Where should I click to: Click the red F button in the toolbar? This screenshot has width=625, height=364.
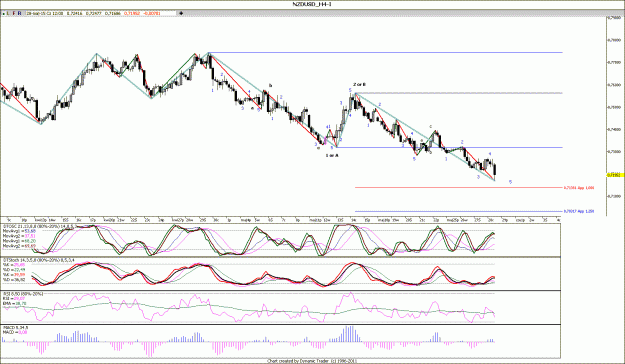click(x=14, y=13)
